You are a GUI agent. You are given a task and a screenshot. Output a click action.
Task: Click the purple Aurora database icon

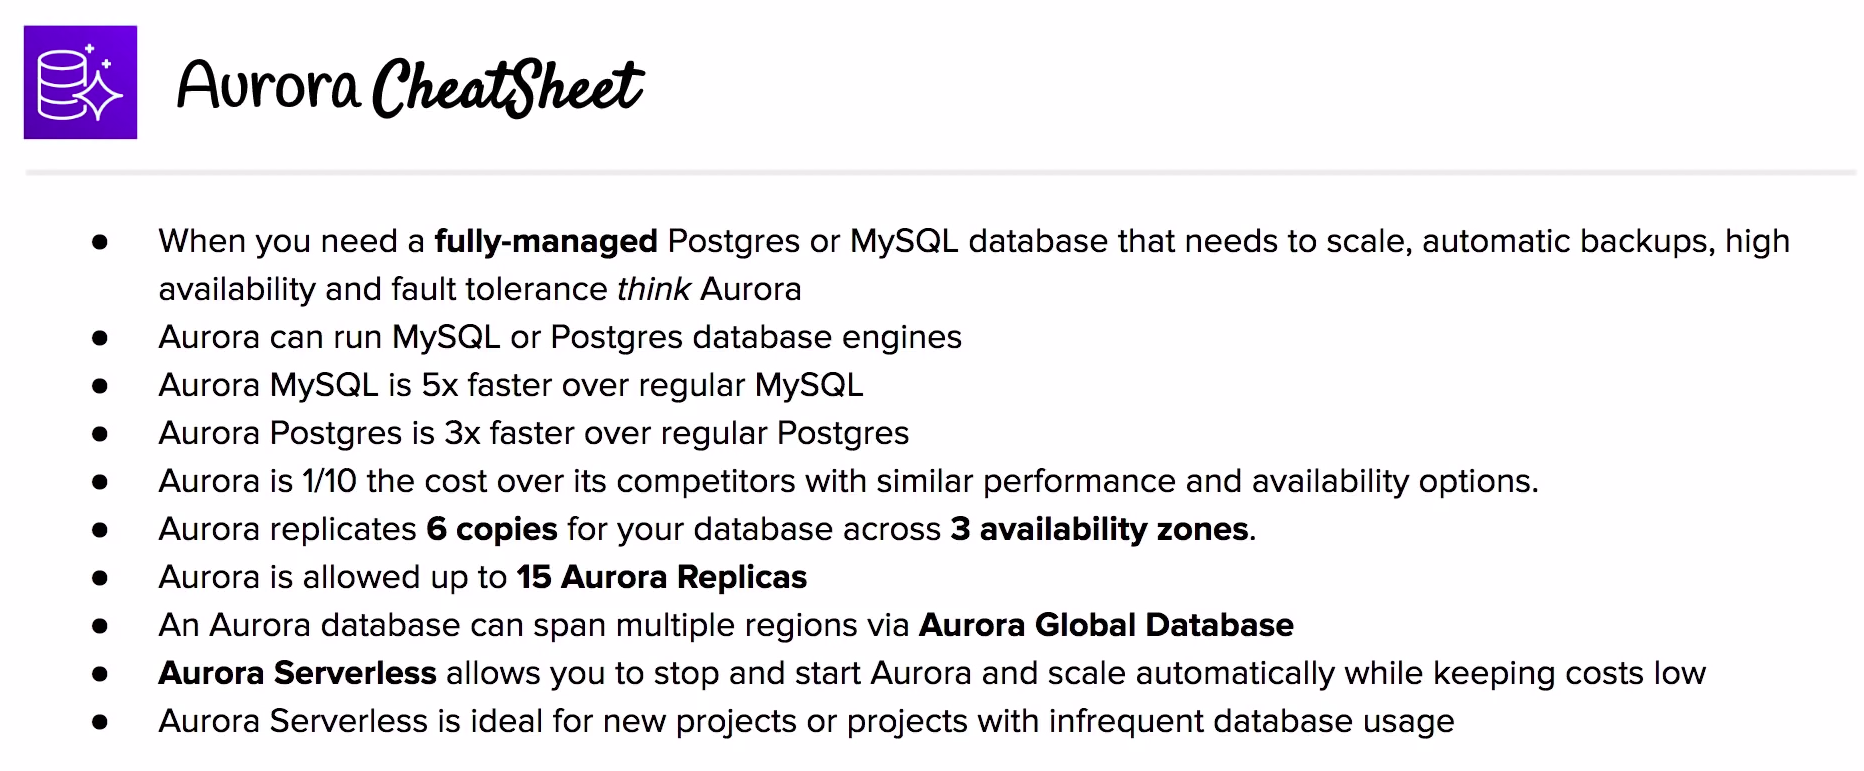point(80,82)
